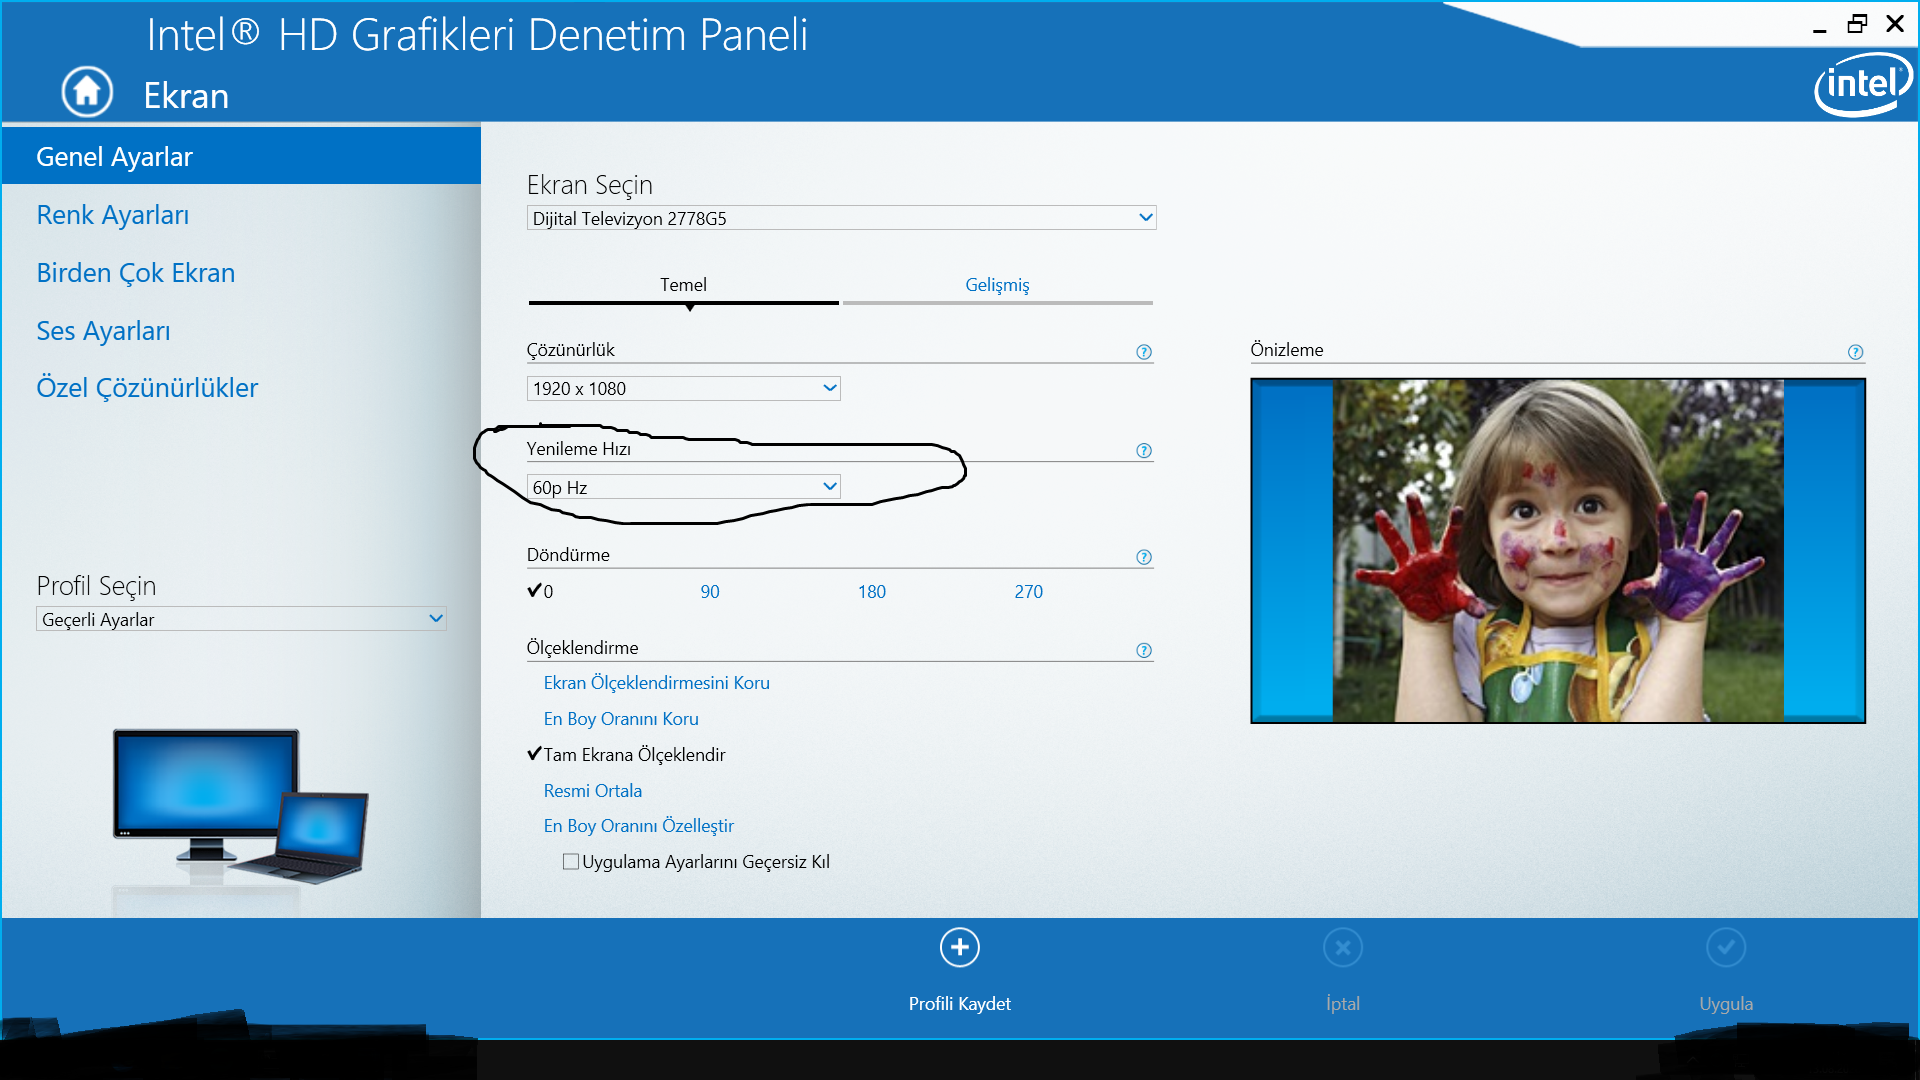Select the 90 degree rotation option
The image size is (1920, 1080).
click(x=709, y=592)
